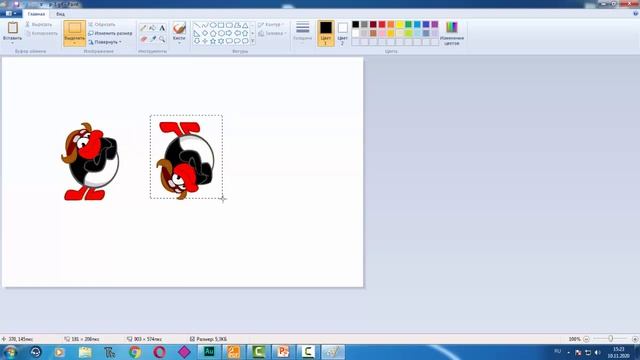Select the Pencil tool
640x360 pixels.
click(143, 28)
